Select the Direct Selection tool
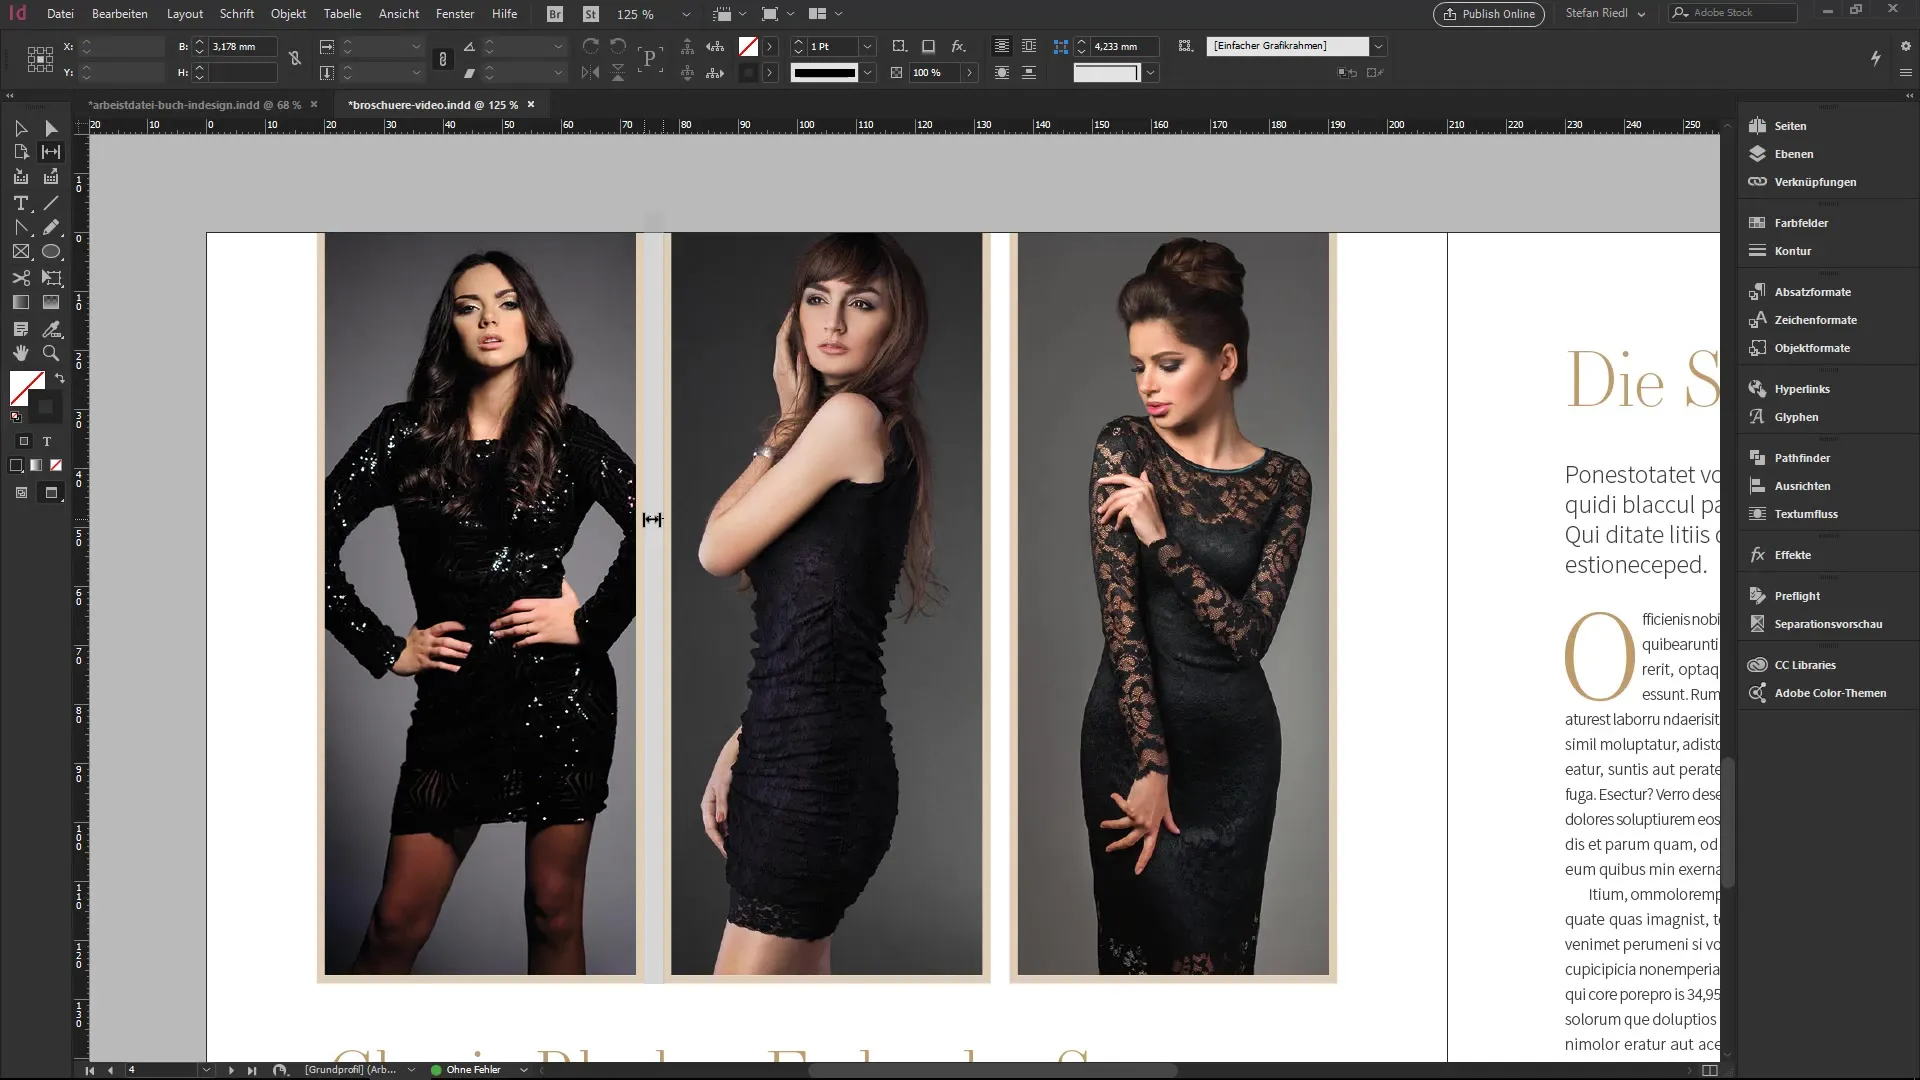The width and height of the screenshot is (1920, 1080). (x=51, y=128)
